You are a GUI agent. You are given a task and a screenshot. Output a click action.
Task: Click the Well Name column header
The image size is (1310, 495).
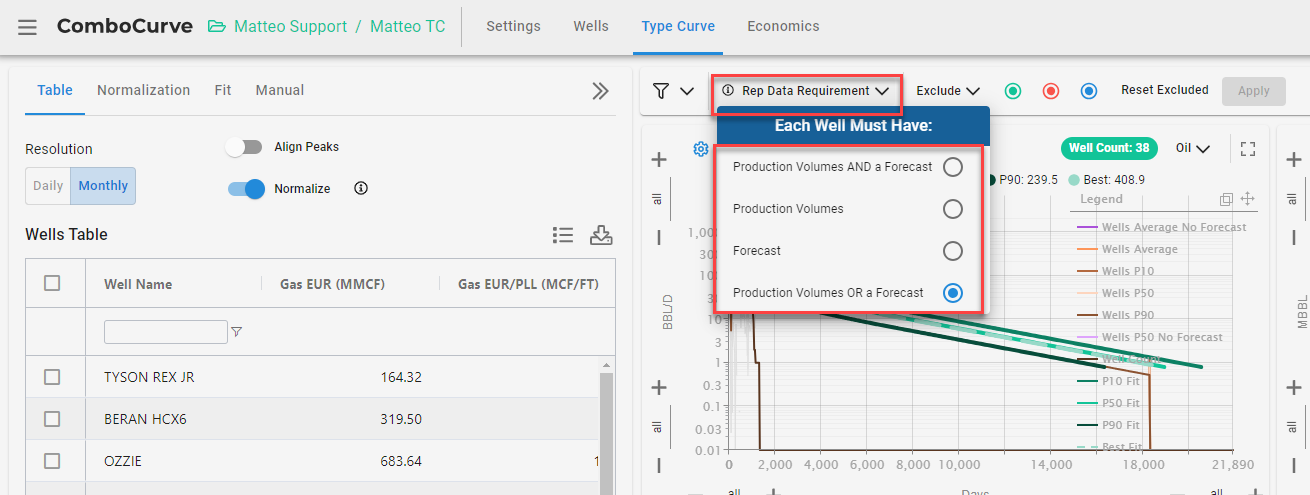coord(138,284)
